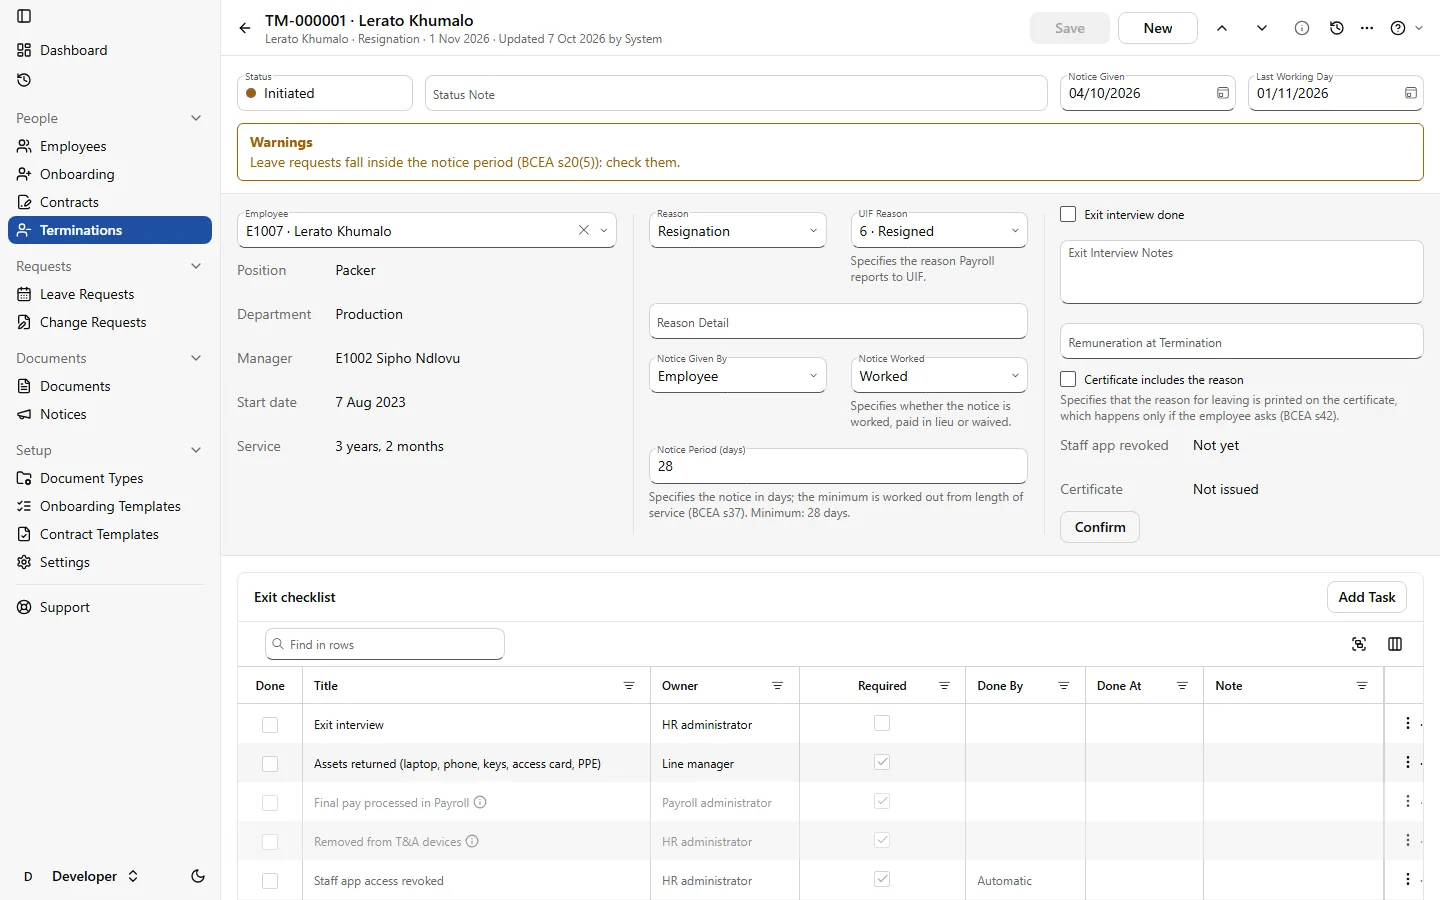Image resolution: width=1440 pixels, height=900 pixels.
Task: Open the column chooser icon in Exit checklist
Action: (x=1395, y=644)
